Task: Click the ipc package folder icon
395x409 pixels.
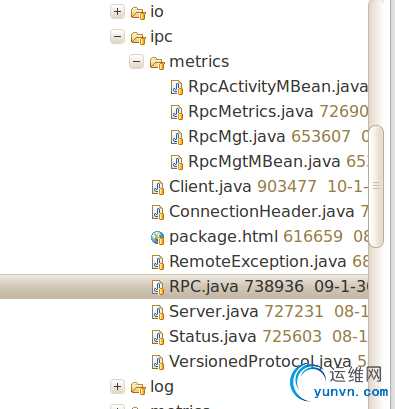Action: (x=138, y=38)
